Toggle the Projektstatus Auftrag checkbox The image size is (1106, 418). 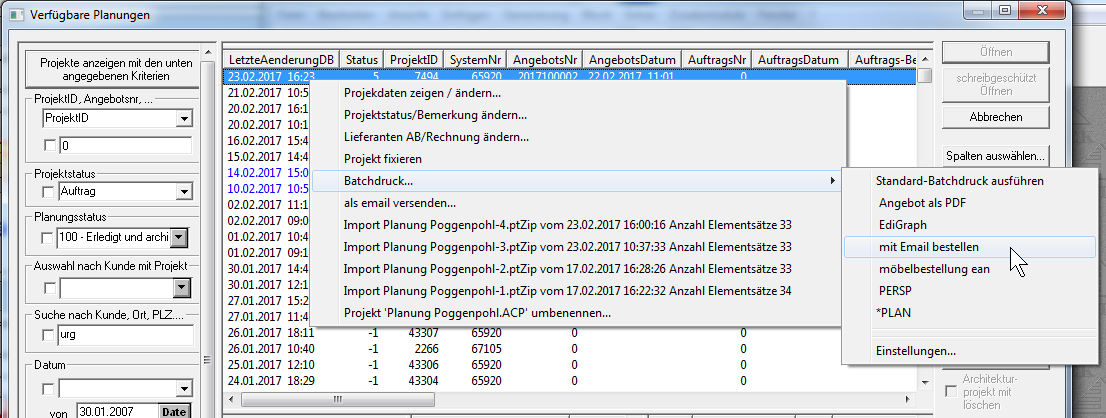pyautogui.click(x=50, y=192)
